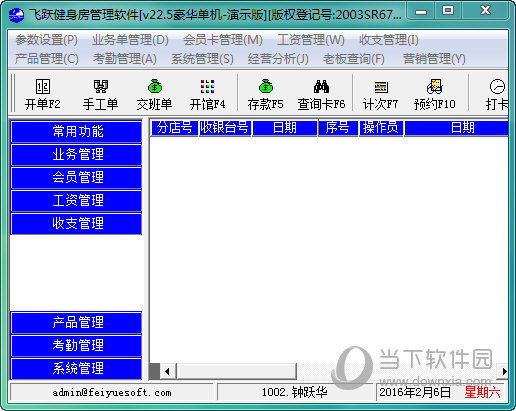Expand the 常用功能 sidebar section
The width and height of the screenshot is (516, 411).
77,131
